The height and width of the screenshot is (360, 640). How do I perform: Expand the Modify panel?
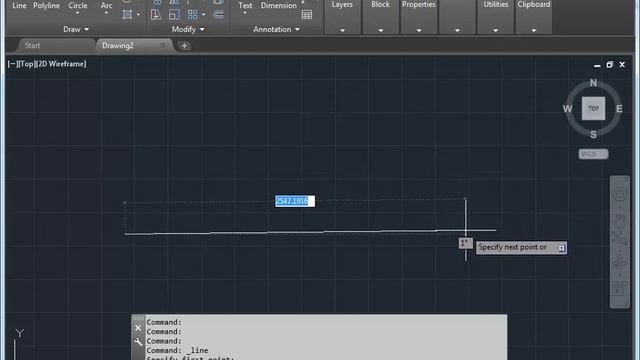click(x=188, y=29)
